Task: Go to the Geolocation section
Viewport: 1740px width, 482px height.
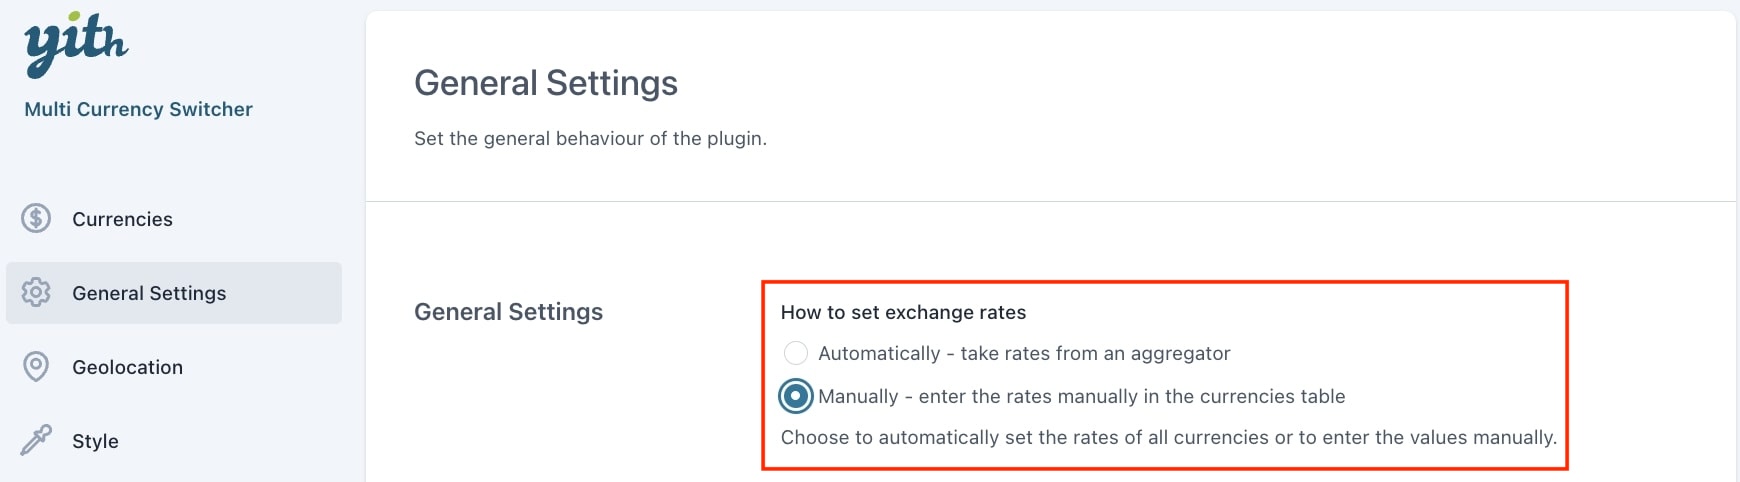Action: [x=127, y=367]
